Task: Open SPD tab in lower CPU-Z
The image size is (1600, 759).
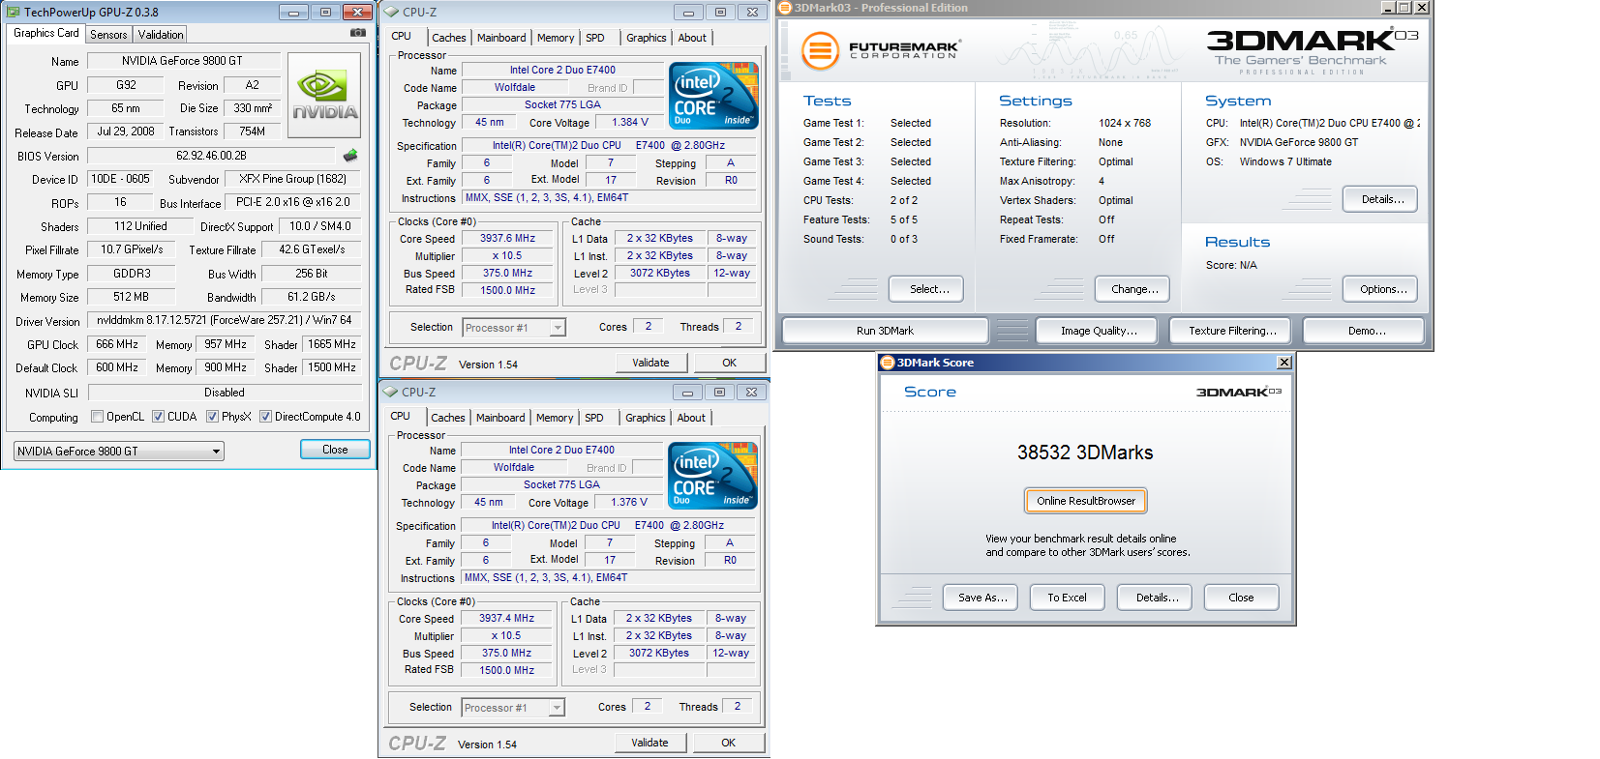Action: coord(594,418)
